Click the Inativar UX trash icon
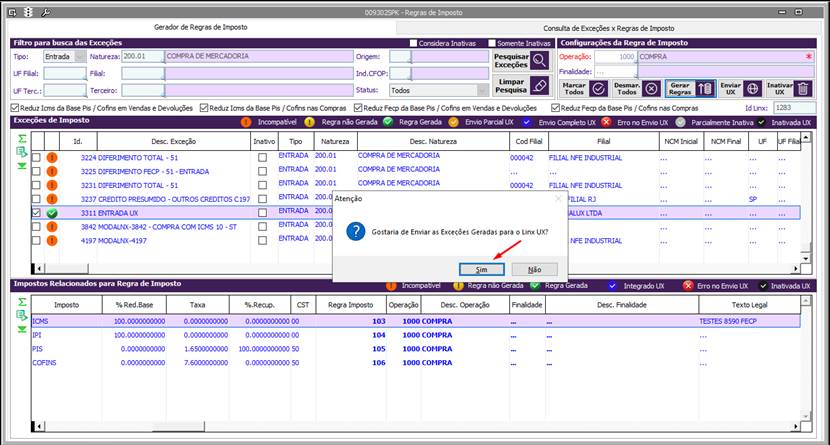The width and height of the screenshot is (830, 445). pos(802,88)
